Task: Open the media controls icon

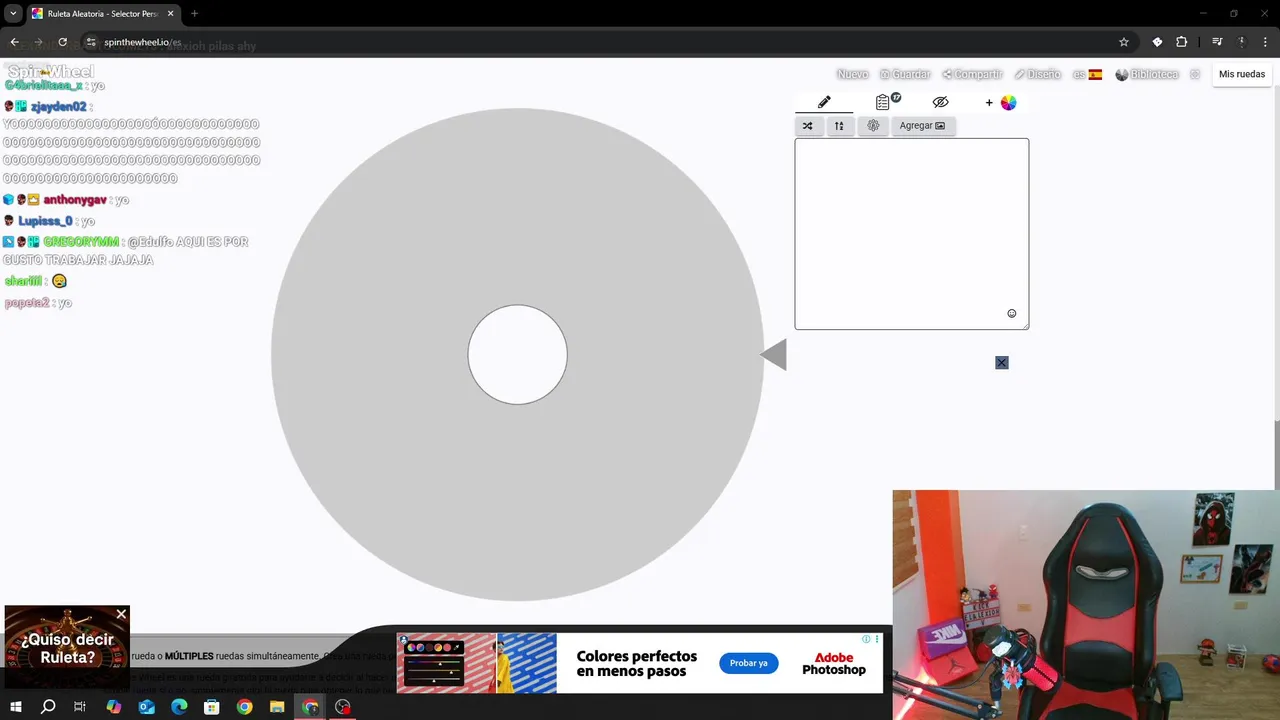Action: 1217,42
